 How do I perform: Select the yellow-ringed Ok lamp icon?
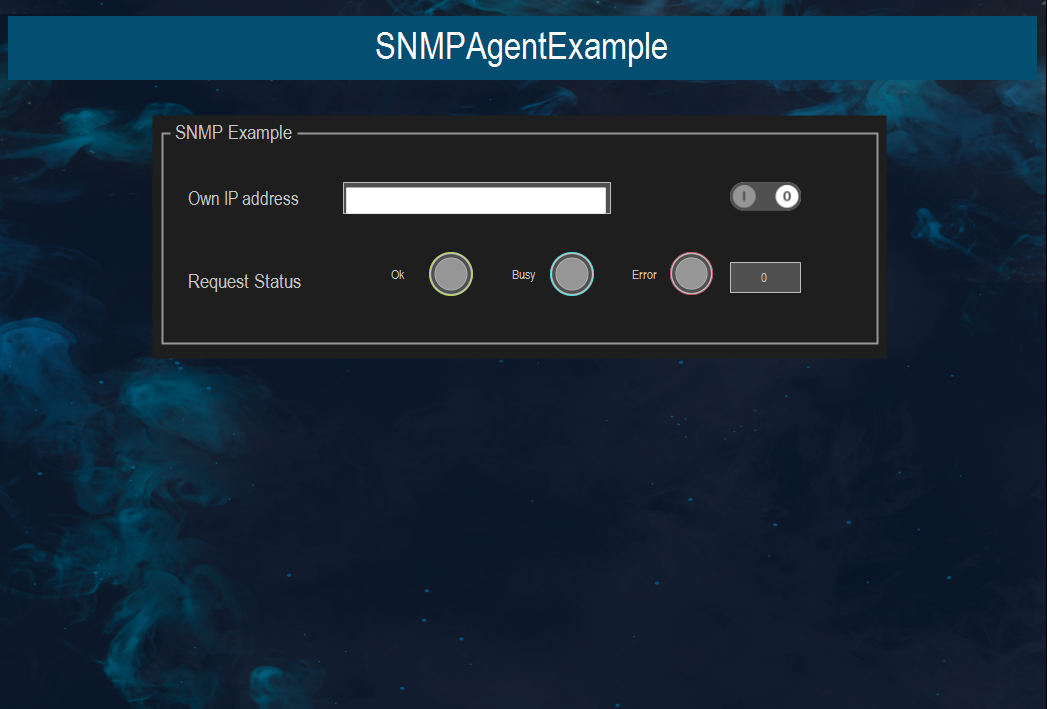click(450, 273)
